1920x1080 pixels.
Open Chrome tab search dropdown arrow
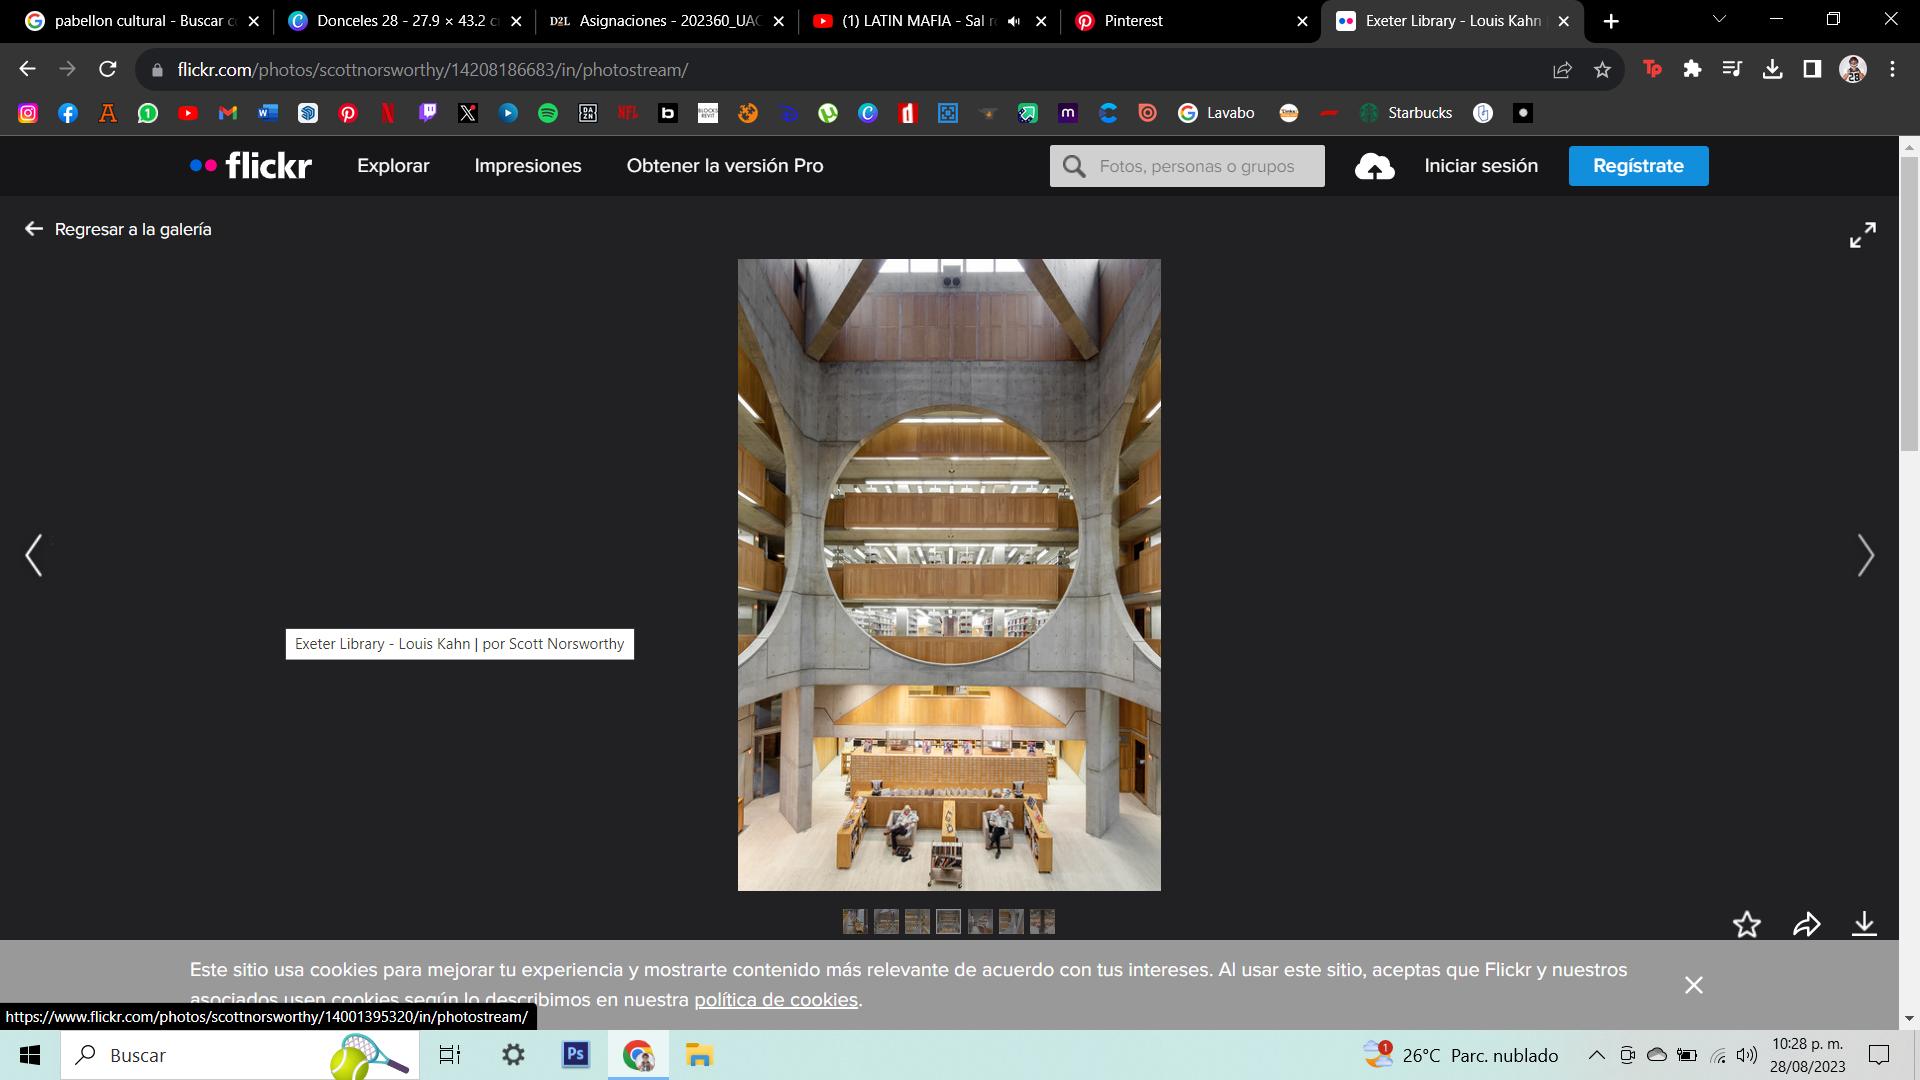tap(1719, 20)
